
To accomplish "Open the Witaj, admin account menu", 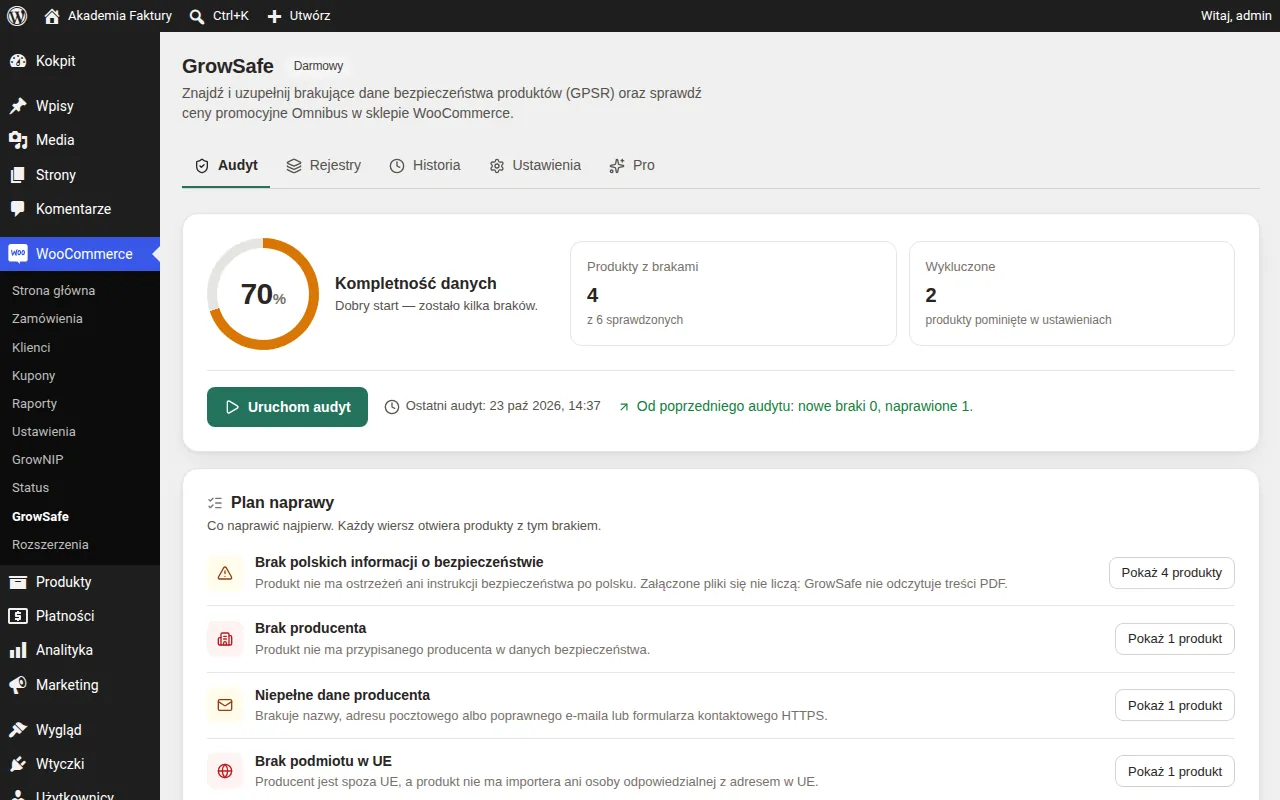I will pyautogui.click(x=1236, y=16).
